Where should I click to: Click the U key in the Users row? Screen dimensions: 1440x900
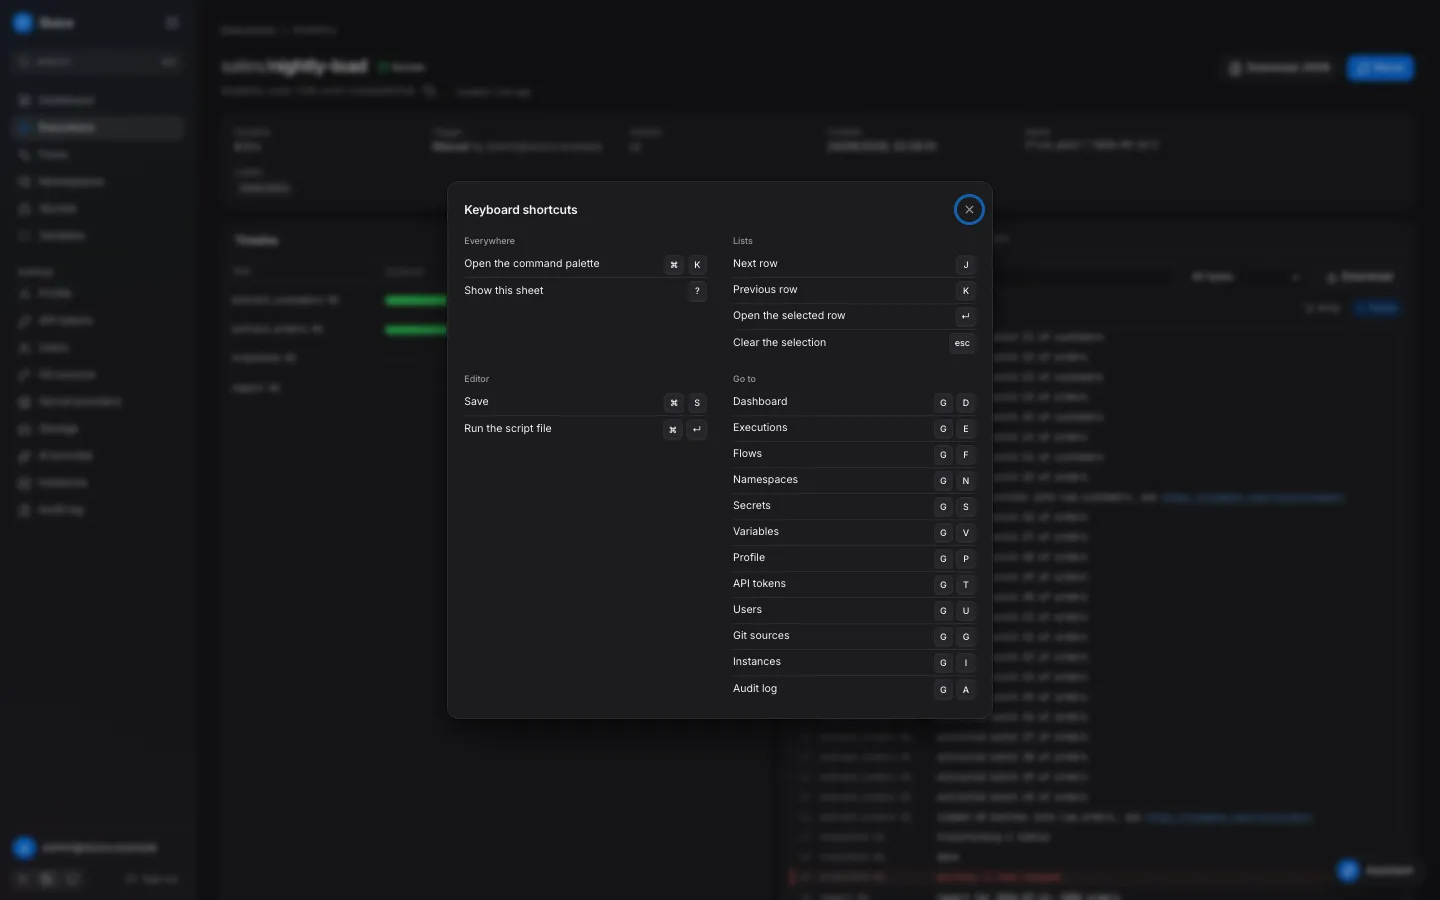(966, 611)
